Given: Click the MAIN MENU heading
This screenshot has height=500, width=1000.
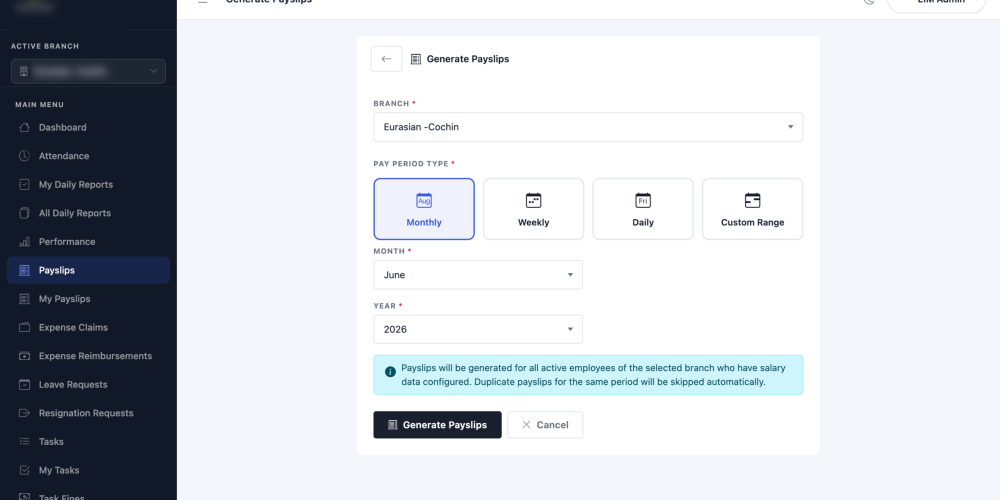Looking at the screenshot, I should pos(40,105).
